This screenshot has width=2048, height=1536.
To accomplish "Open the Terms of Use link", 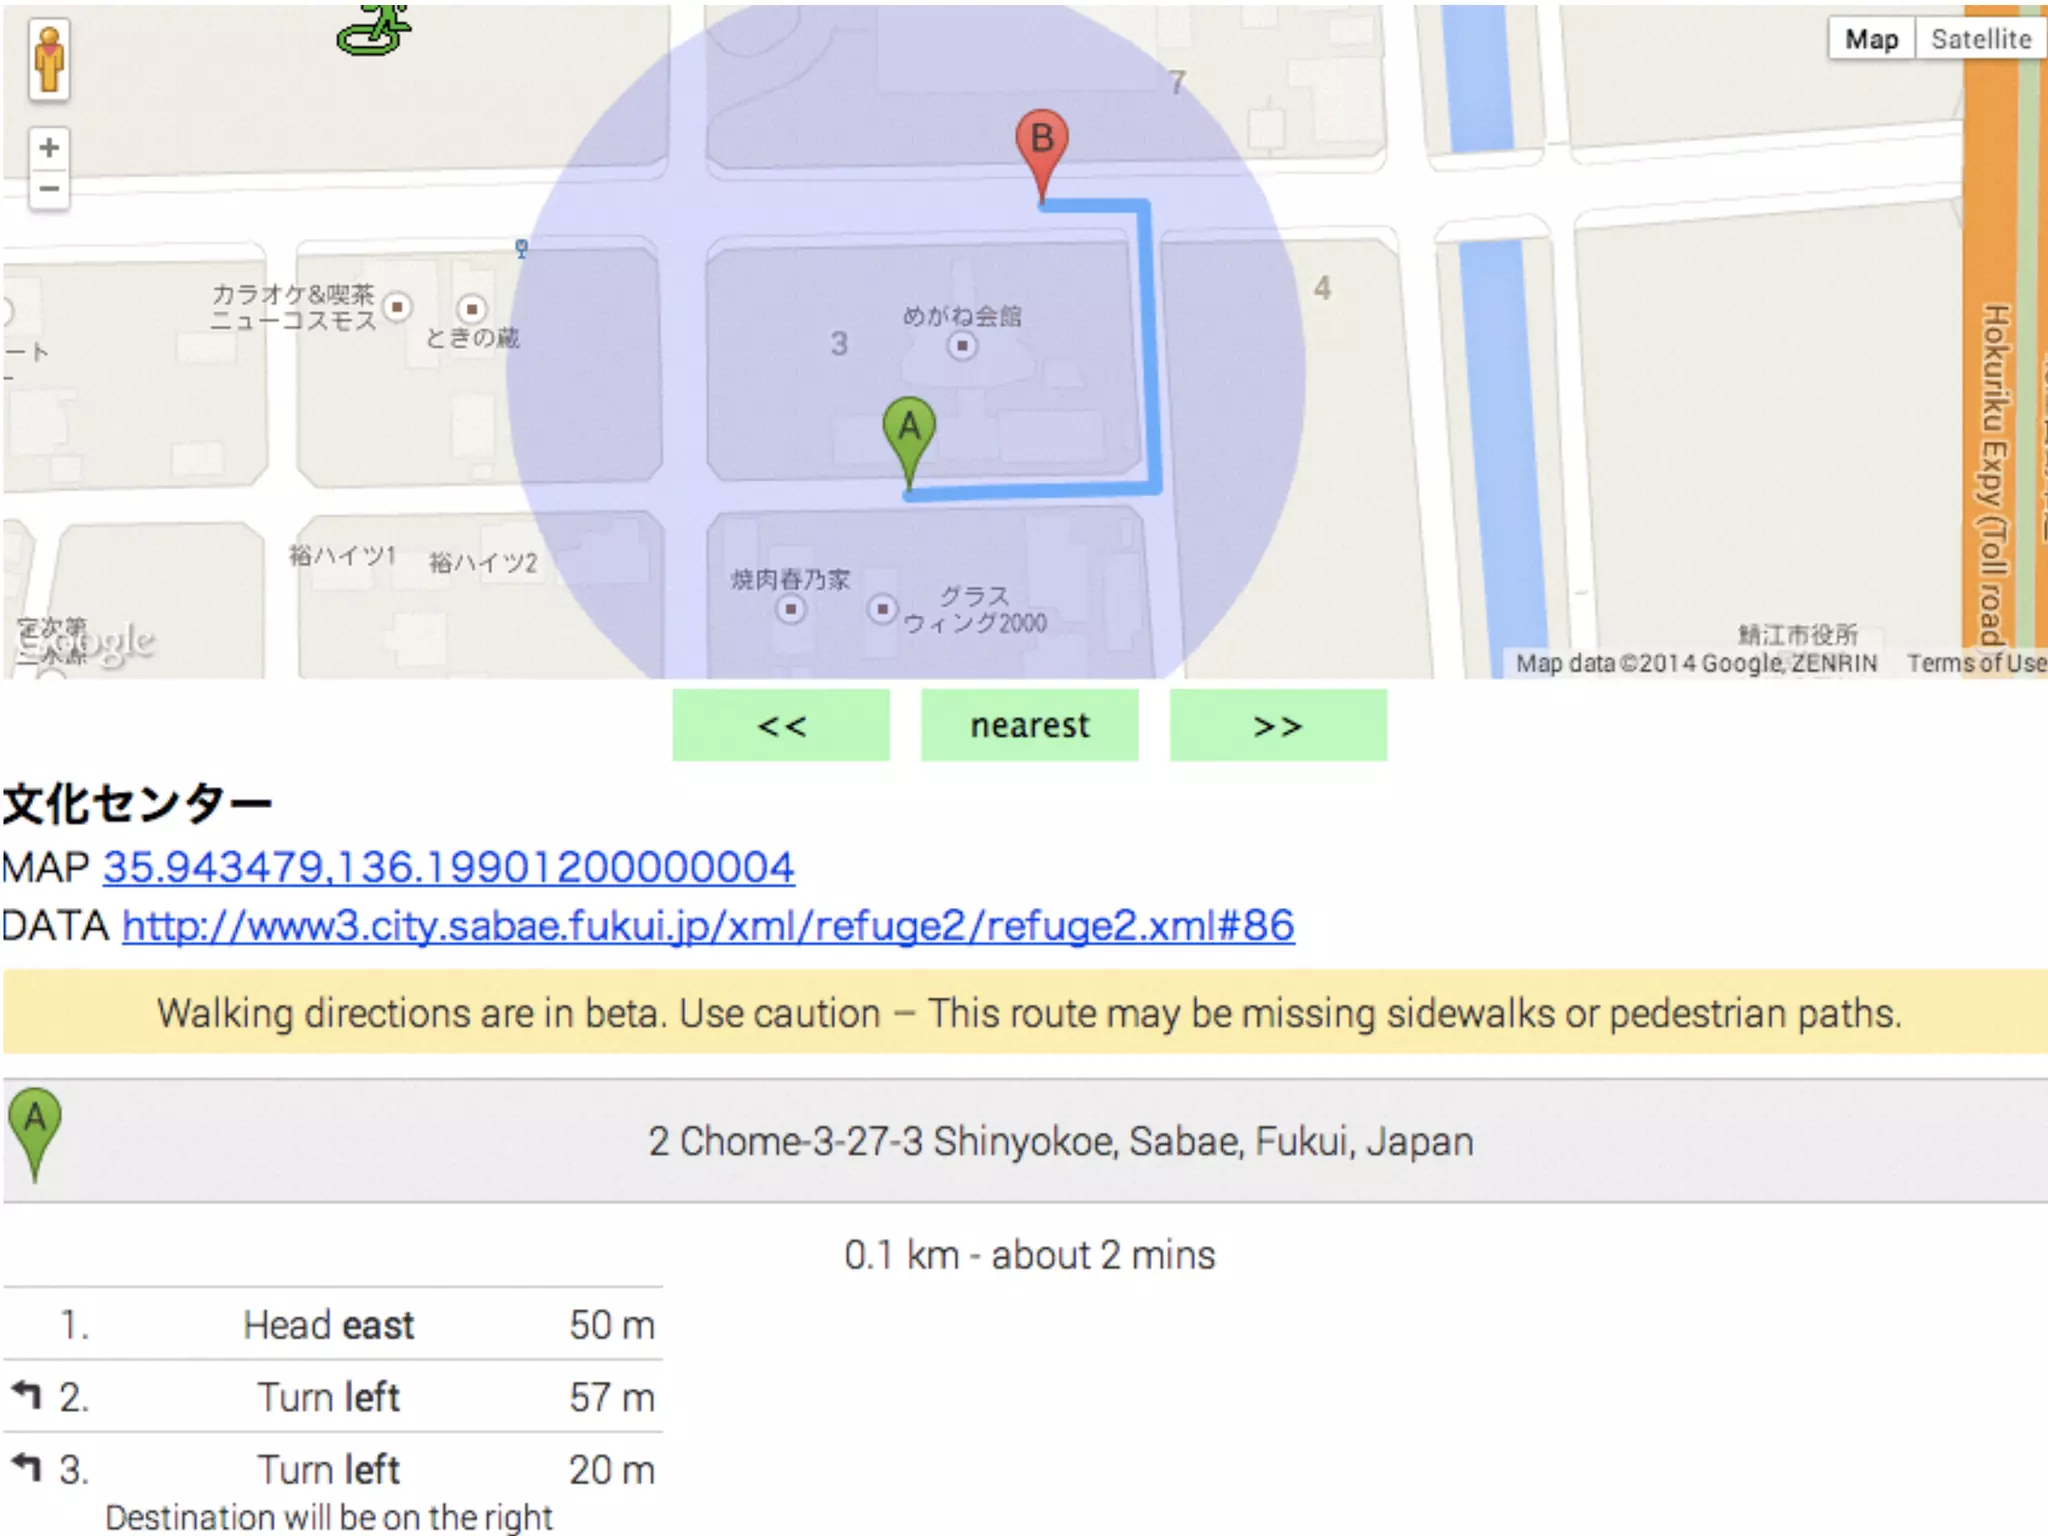I will [x=1975, y=663].
